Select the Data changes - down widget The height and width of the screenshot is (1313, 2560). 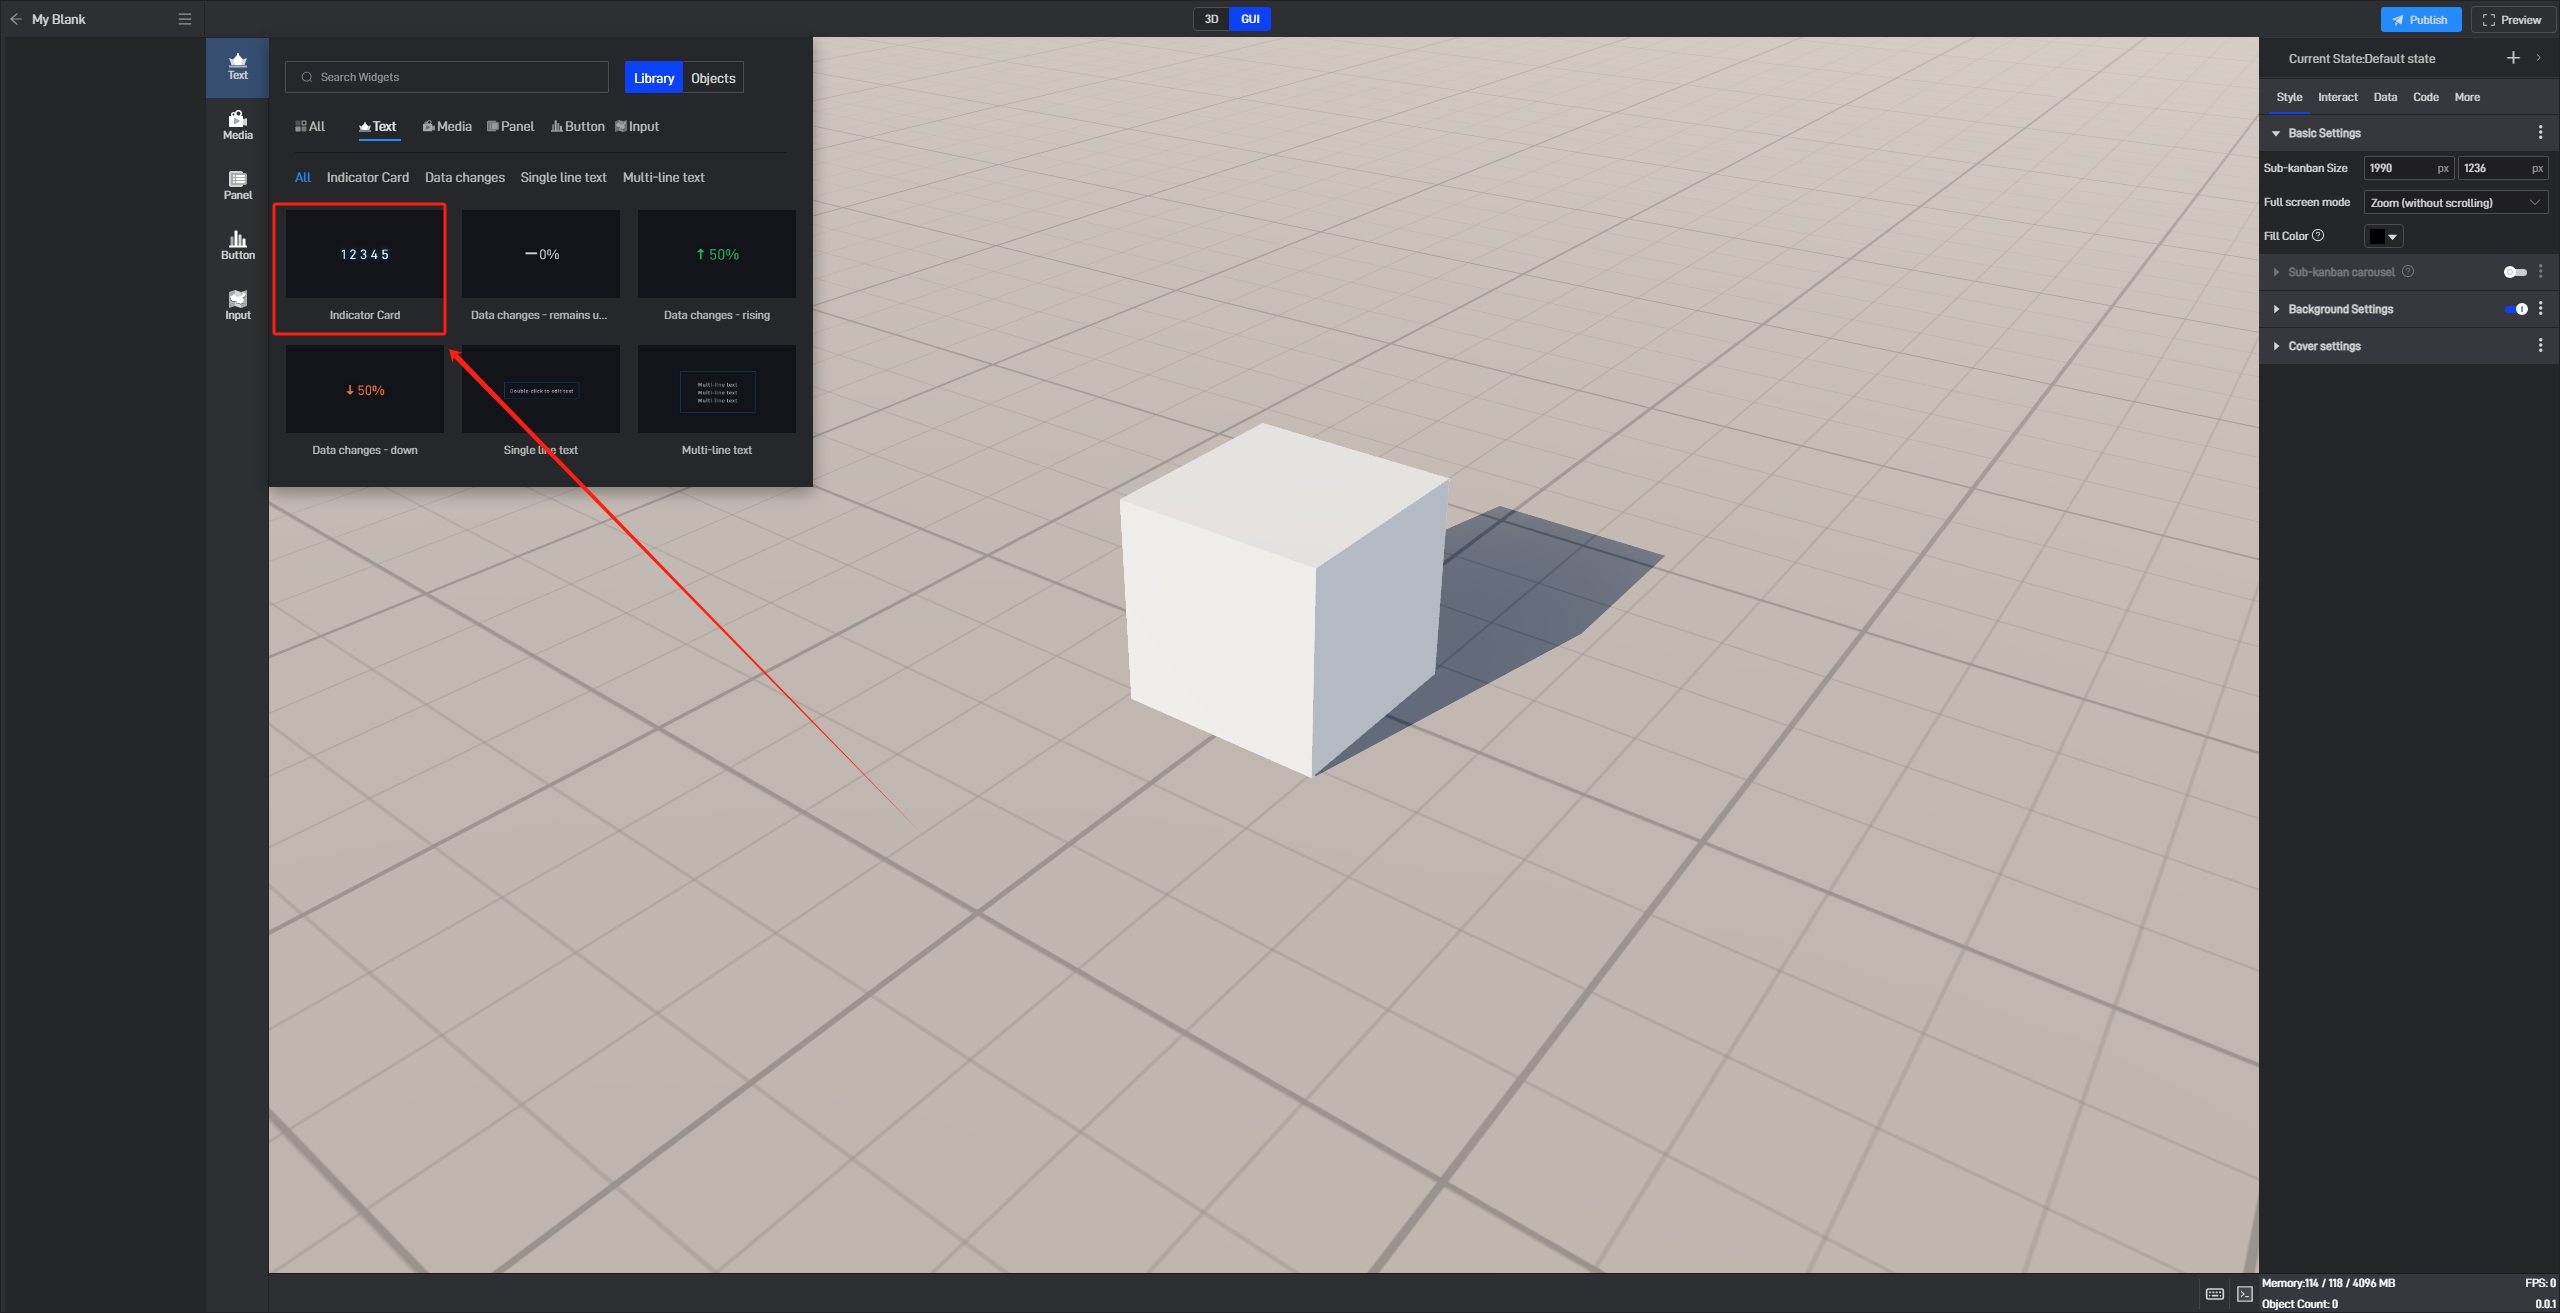pos(364,390)
